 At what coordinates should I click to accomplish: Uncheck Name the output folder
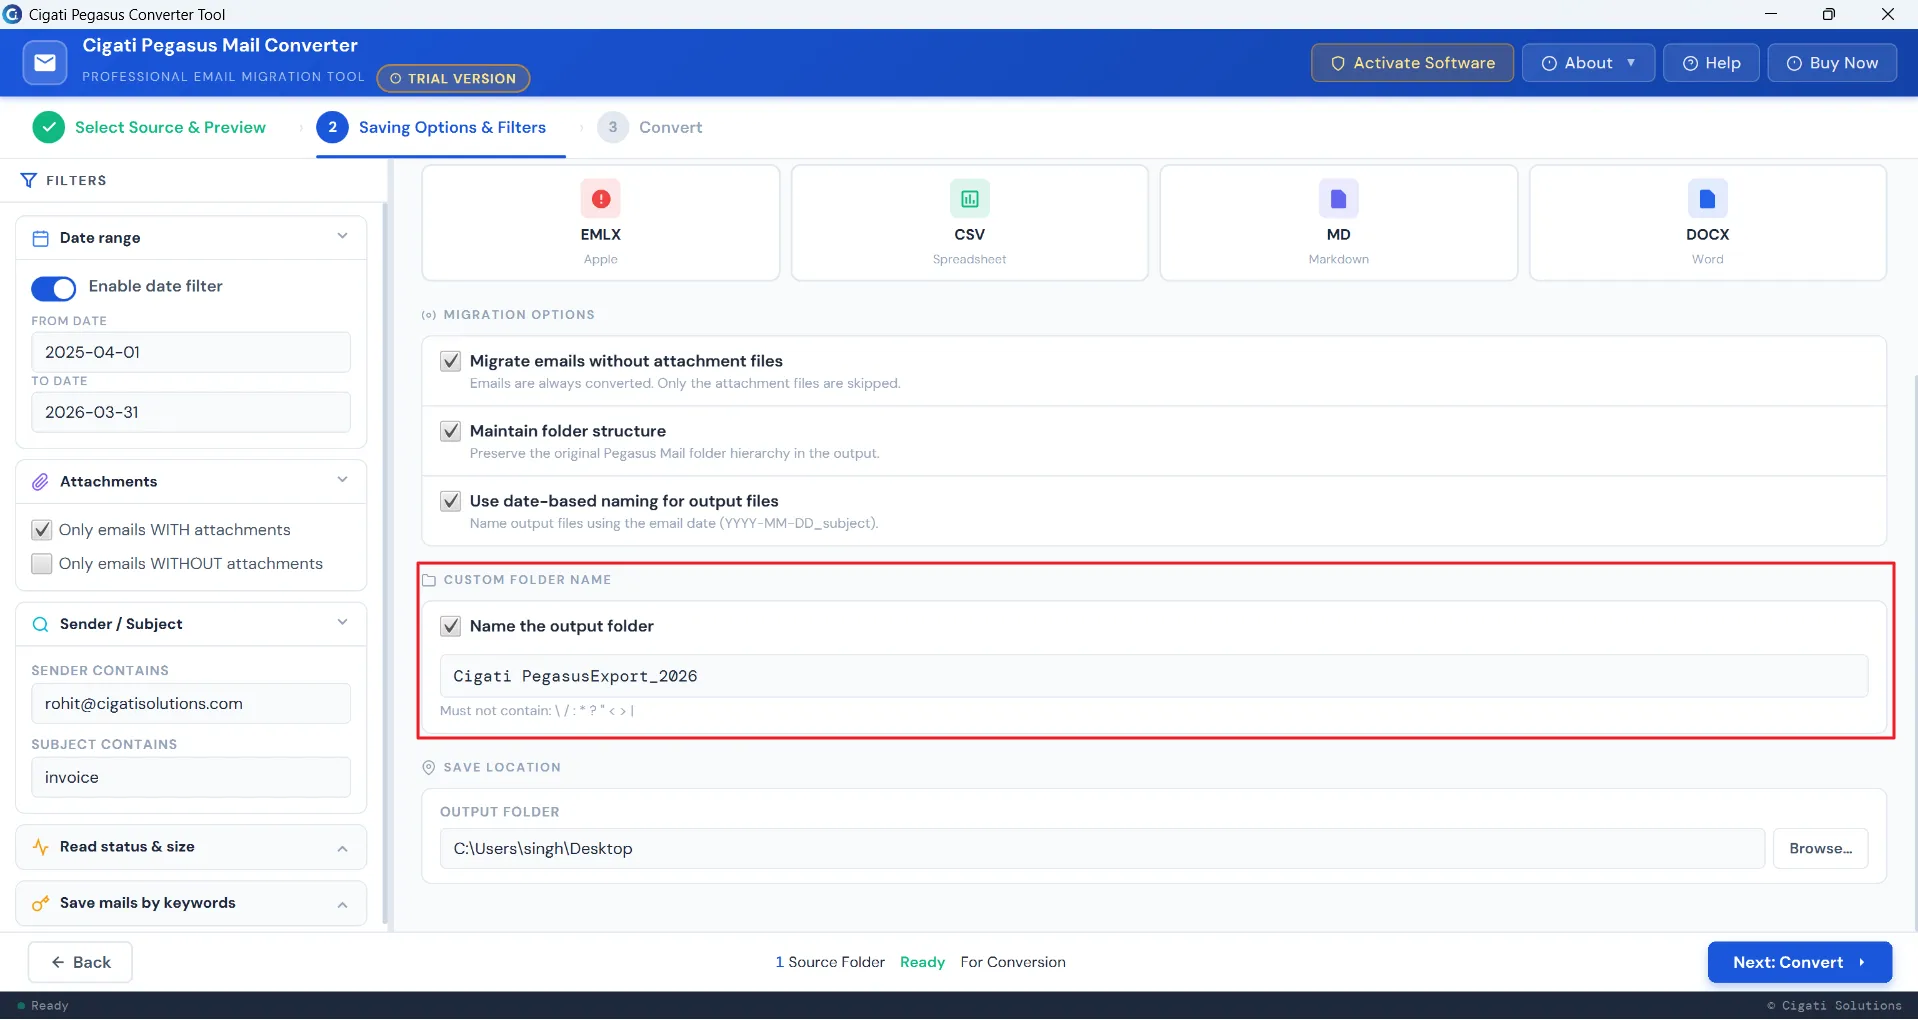[451, 626]
